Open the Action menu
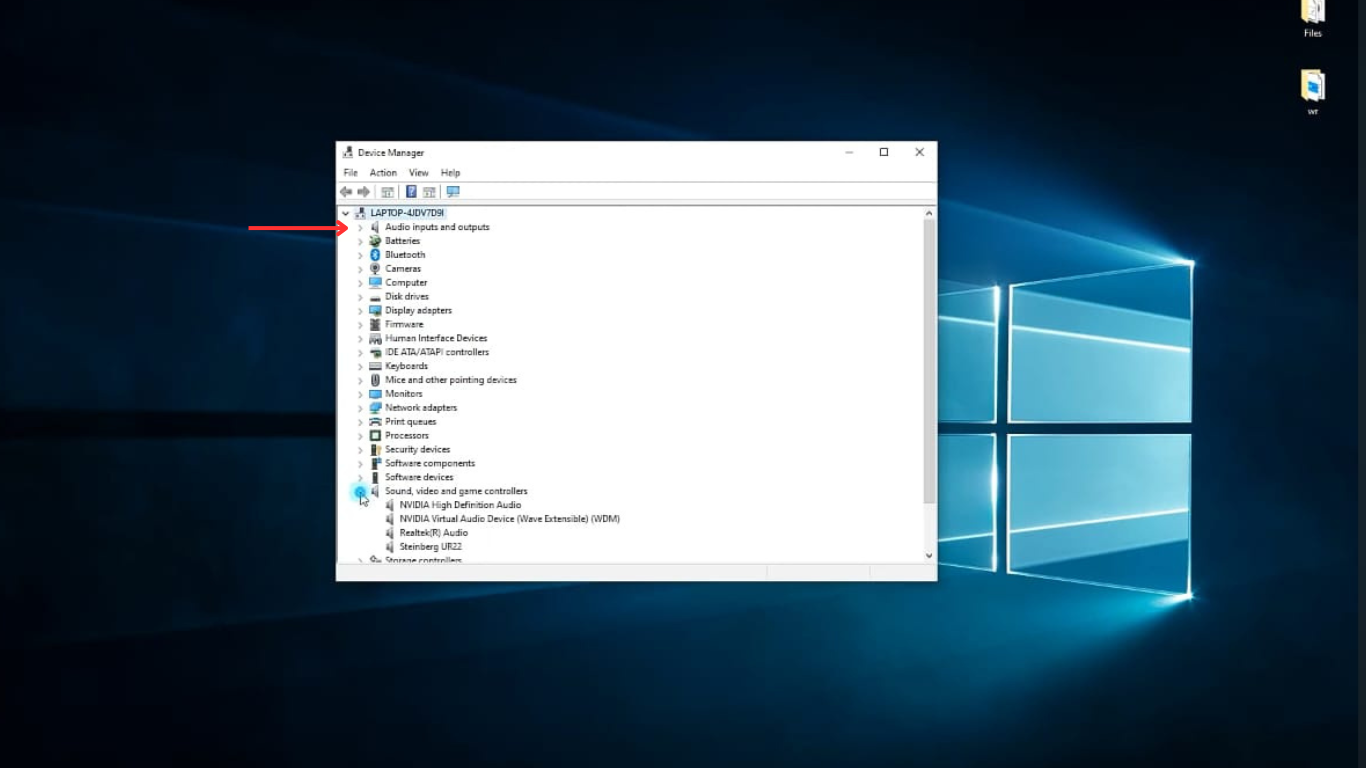The width and height of the screenshot is (1366, 768). [x=383, y=173]
